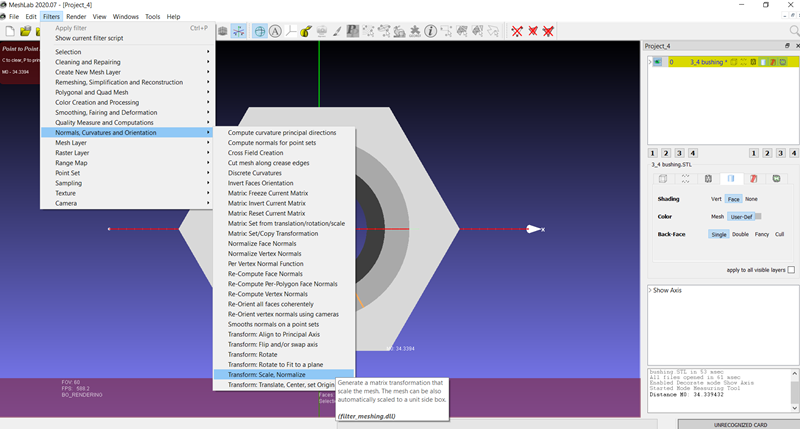This screenshot has height=429, width=800.
Task: Click Show current filter script
Action: click(128, 38)
